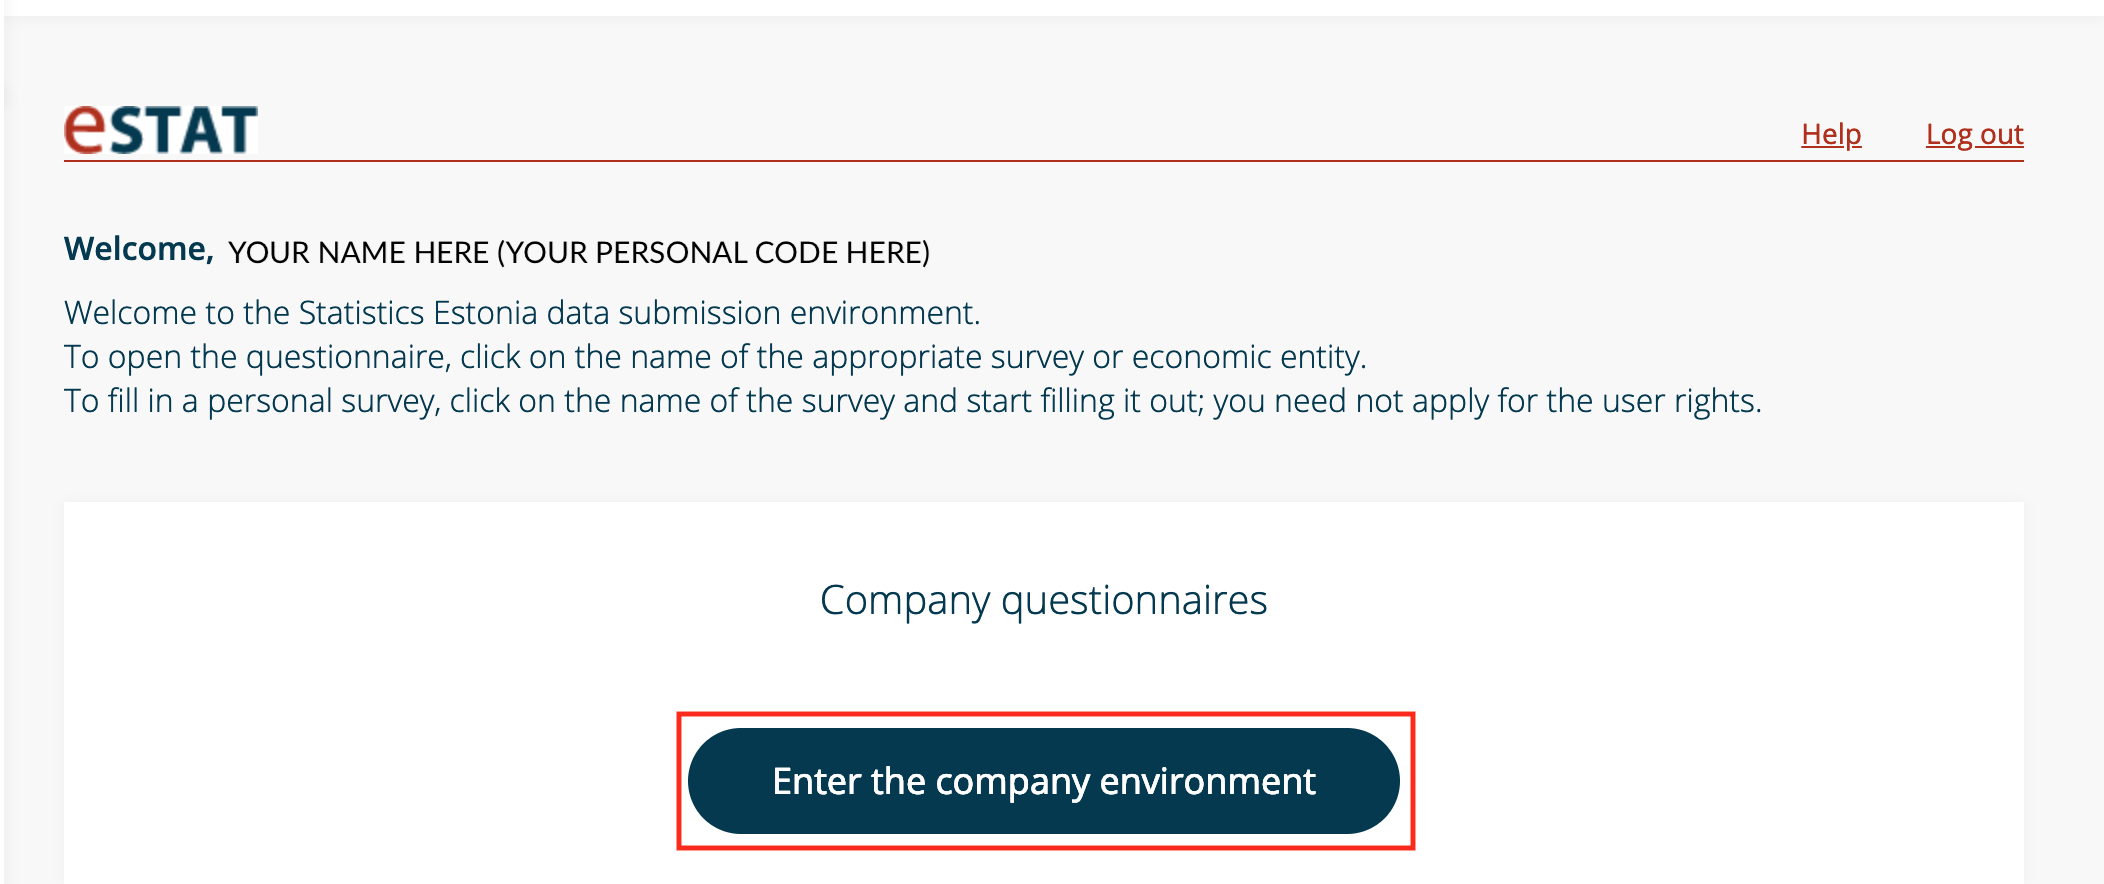Open Help from the top navigation

point(1831,134)
